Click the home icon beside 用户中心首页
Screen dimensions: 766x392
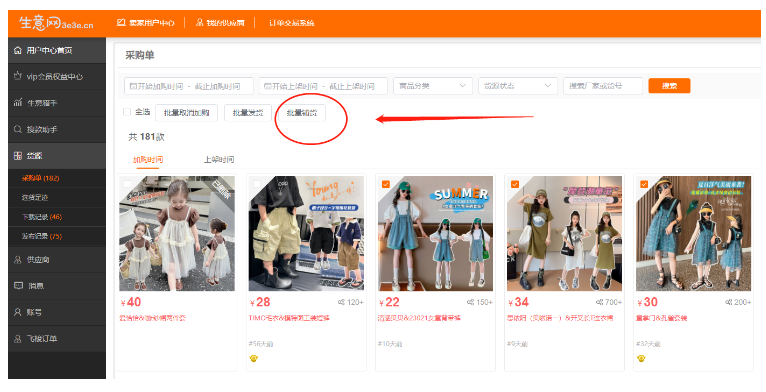point(18,50)
